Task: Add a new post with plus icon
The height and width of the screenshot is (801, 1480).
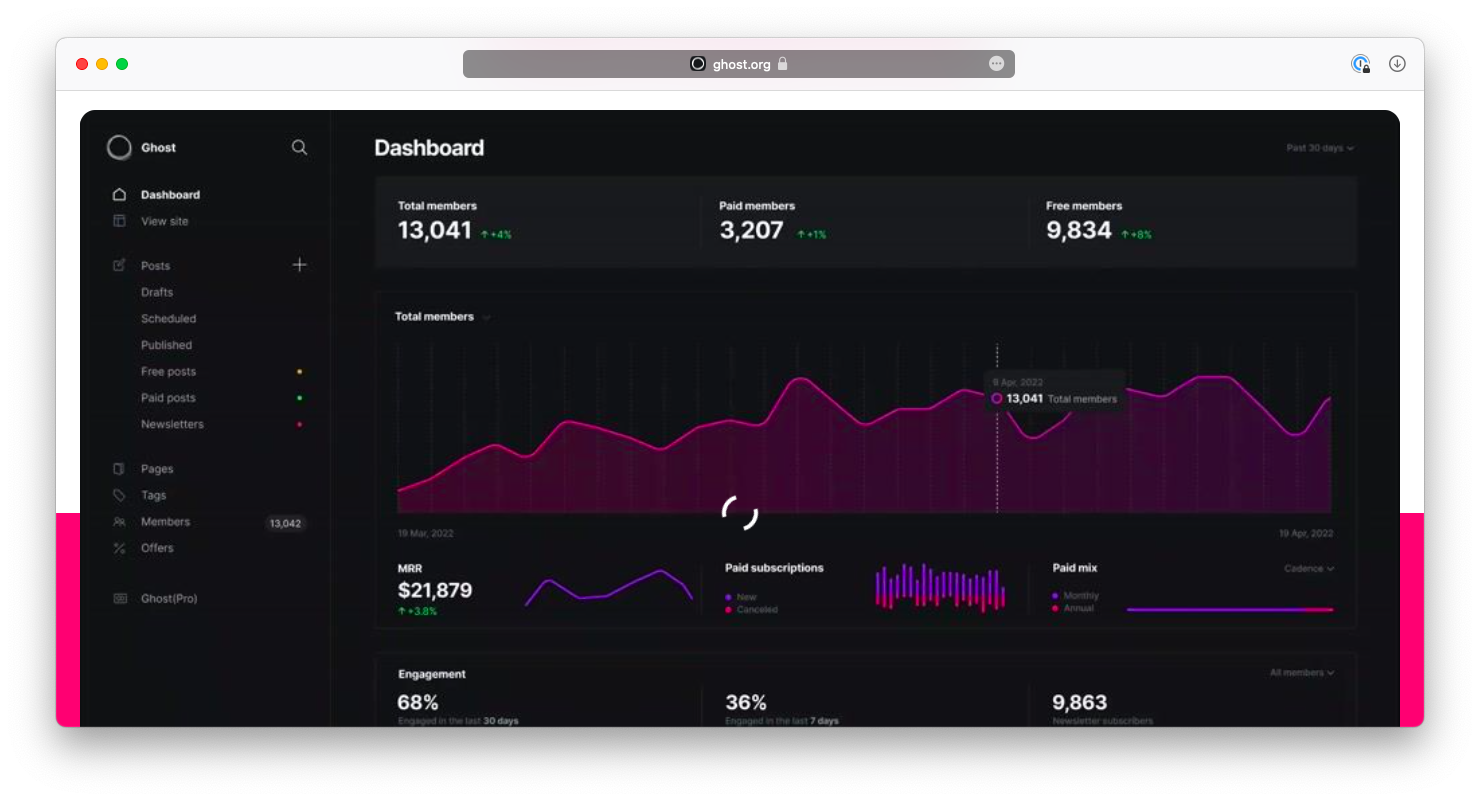Action: [299, 265]
